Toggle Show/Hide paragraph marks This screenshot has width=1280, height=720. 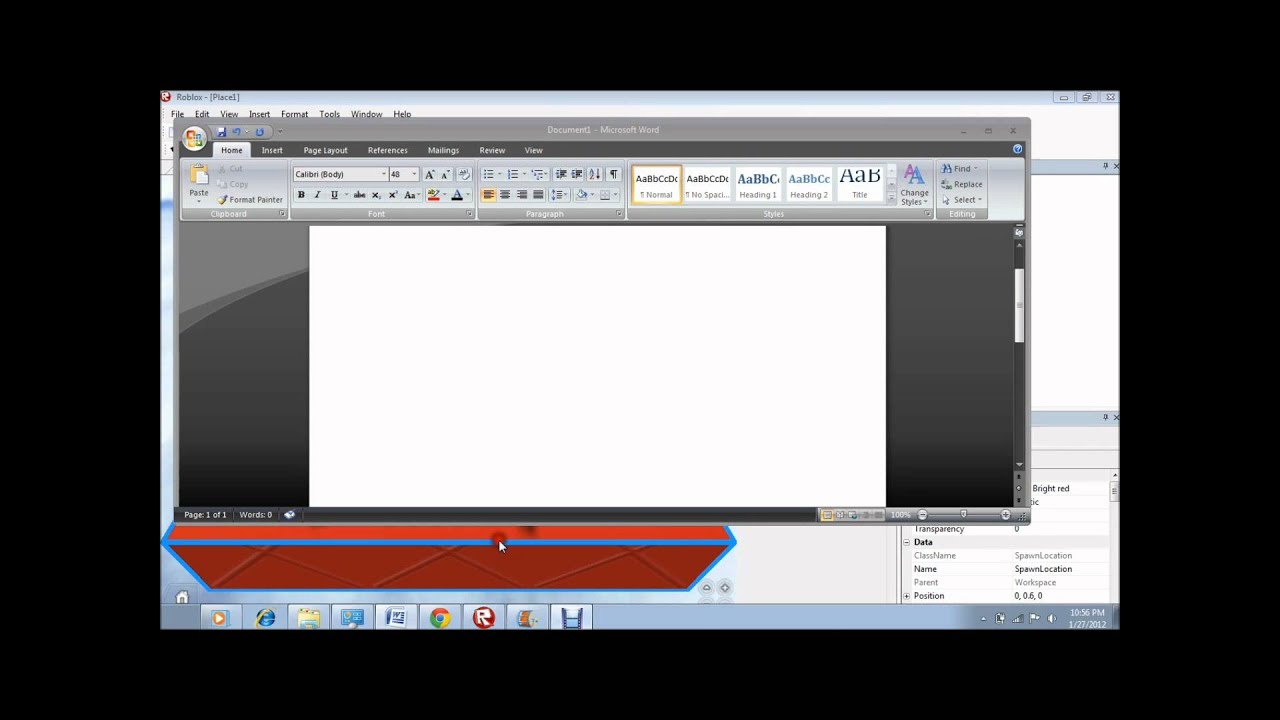pos(613,174)
